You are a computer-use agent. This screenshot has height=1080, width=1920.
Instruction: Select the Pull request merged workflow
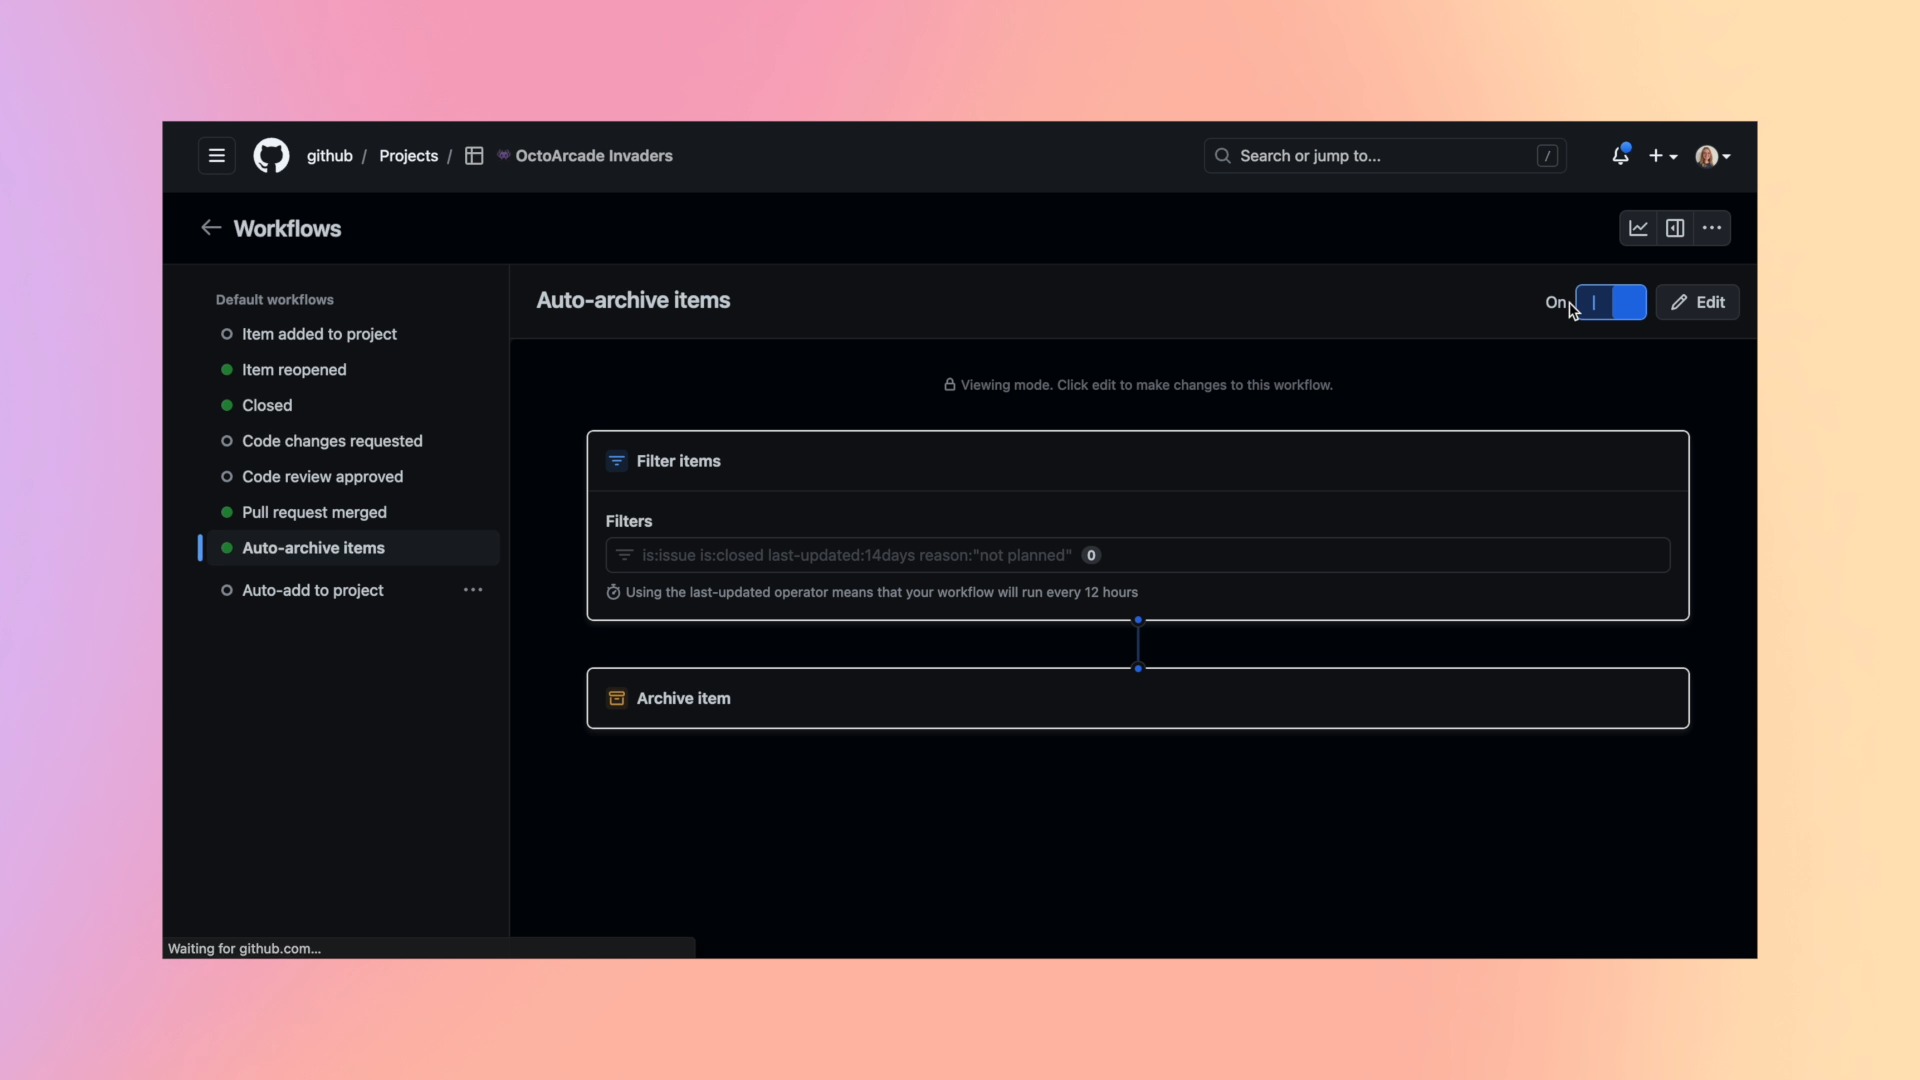point(314,512)
